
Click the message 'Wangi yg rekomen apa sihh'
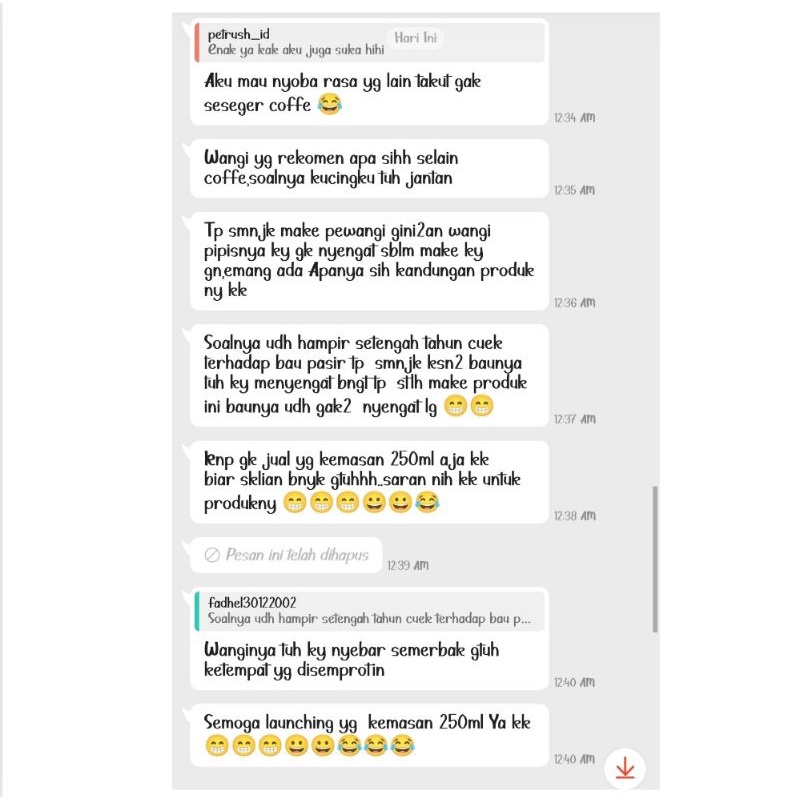coord(369,168)
